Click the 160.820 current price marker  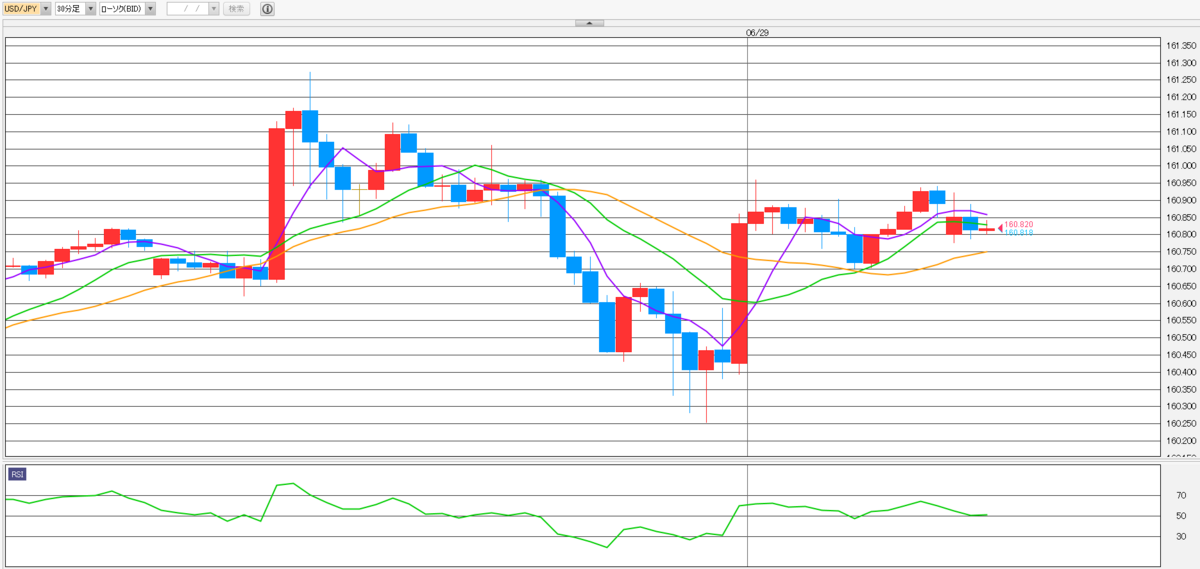pyautogui.click(x=1018, y=225)
